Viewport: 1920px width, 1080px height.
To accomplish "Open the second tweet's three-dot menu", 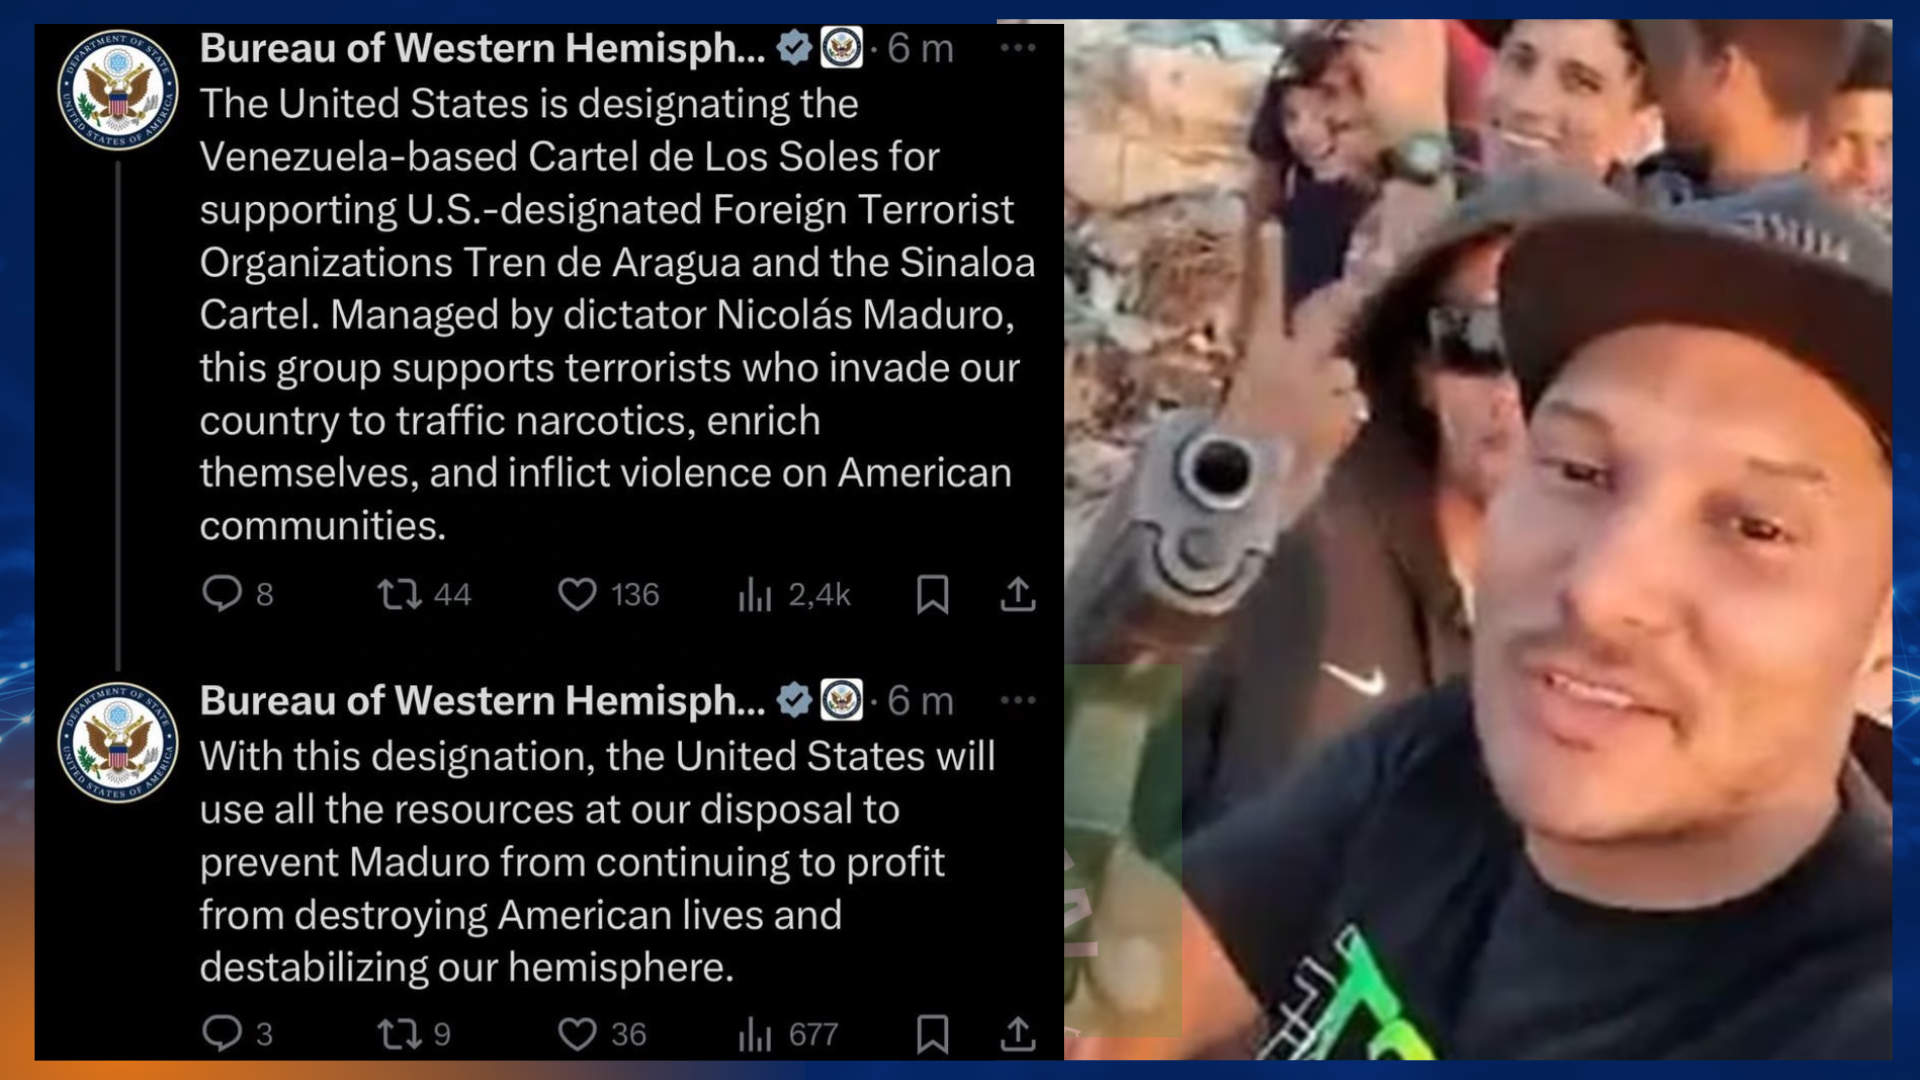I will click(x=1018, y=700).
